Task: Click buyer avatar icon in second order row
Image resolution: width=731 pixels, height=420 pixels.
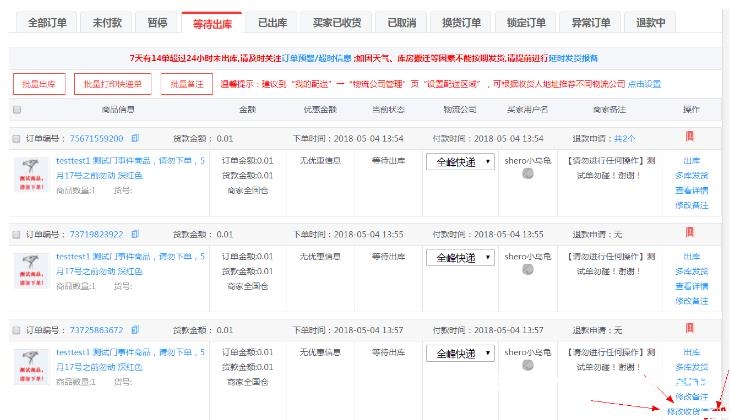Action: (527, 270)
